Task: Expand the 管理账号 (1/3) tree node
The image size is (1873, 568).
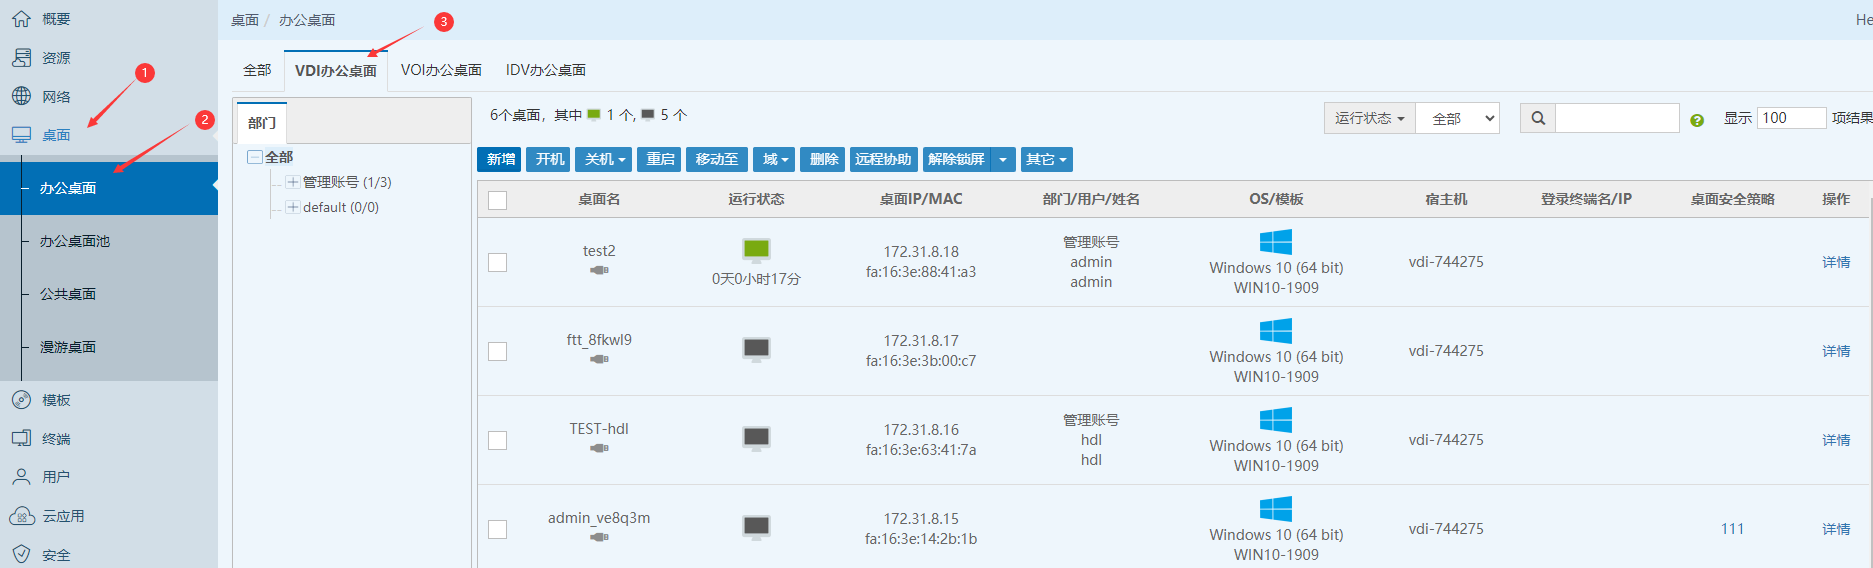Action: click(x=292, y=182)
